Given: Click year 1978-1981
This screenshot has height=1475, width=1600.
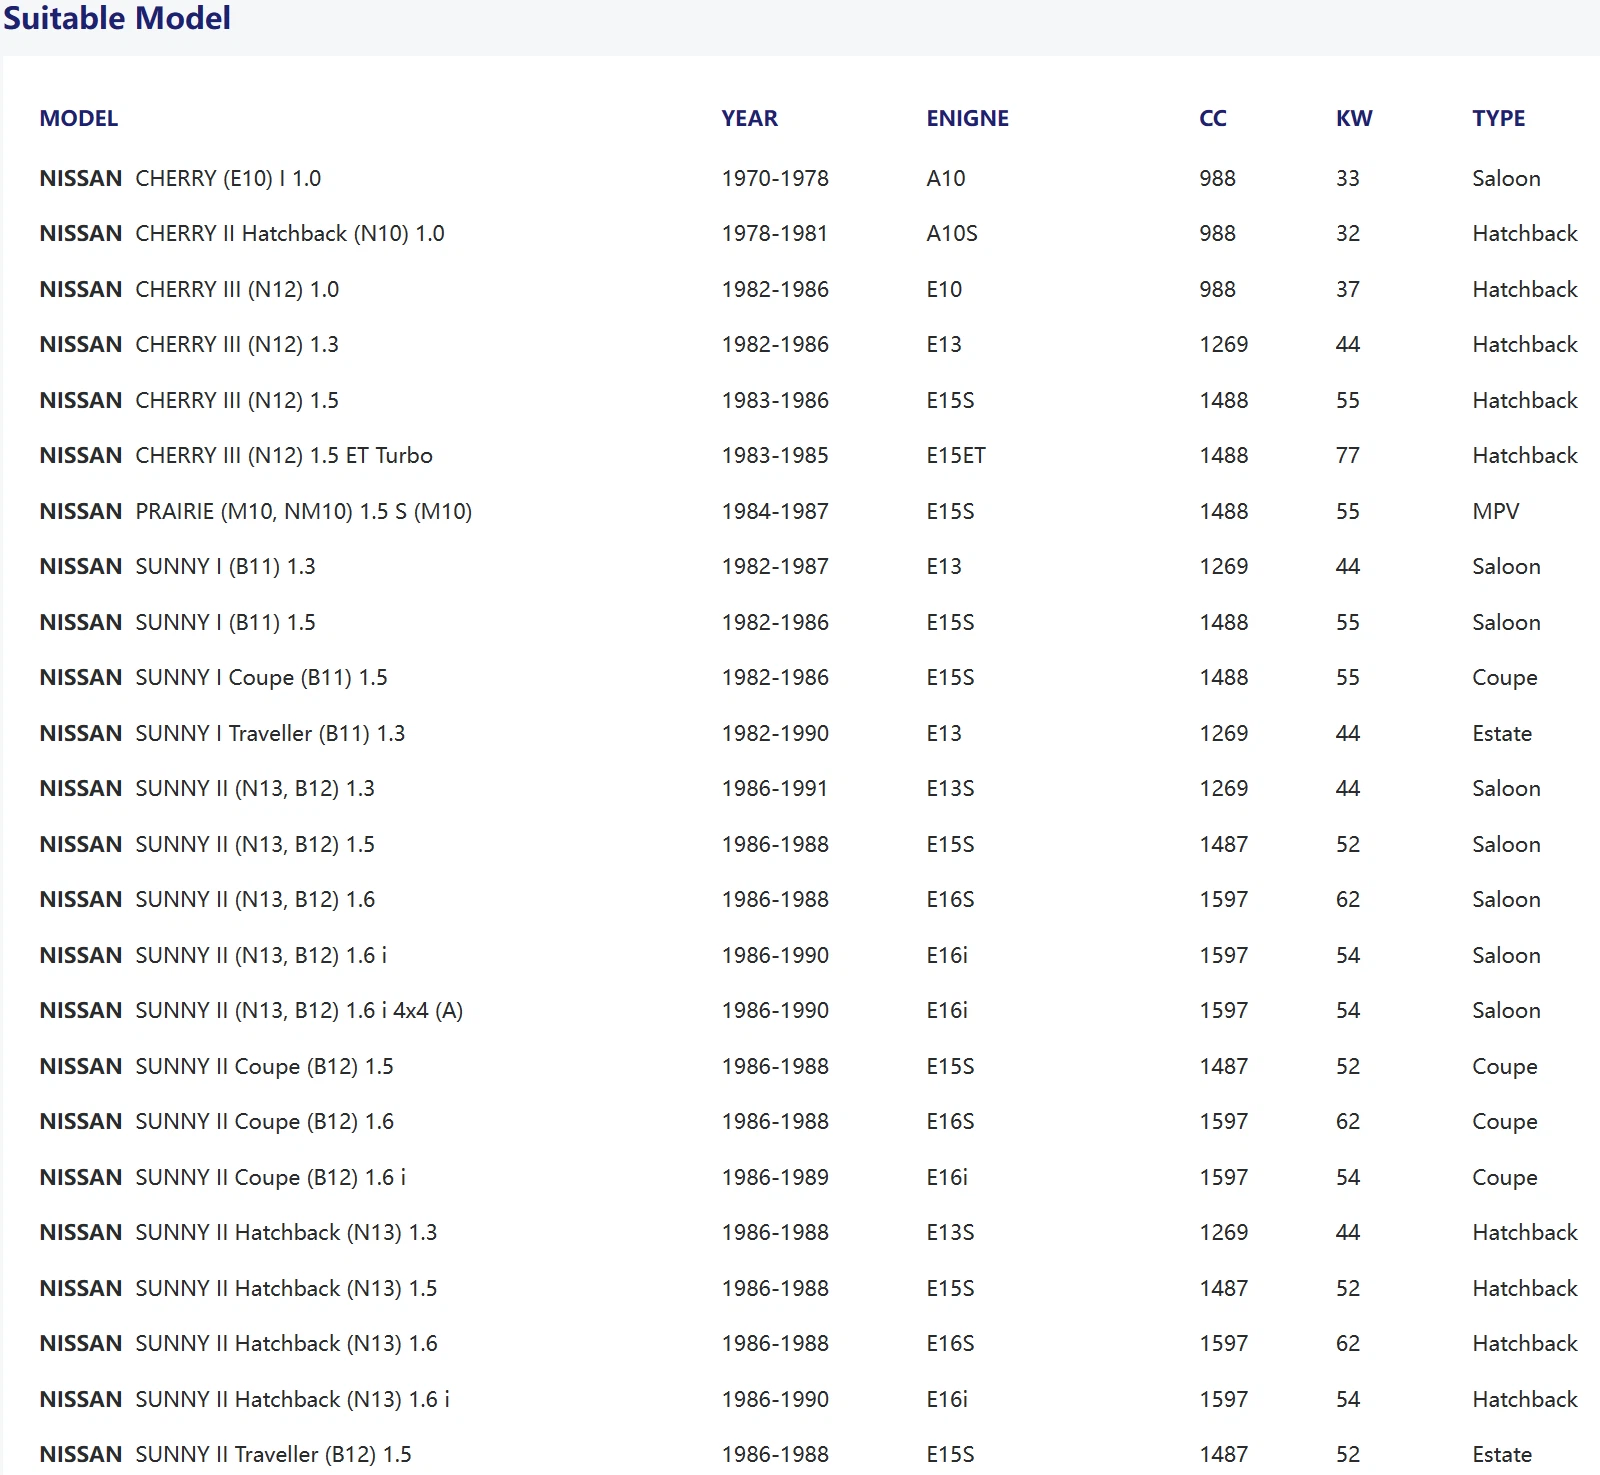Looking at the screenshot, I should point(776,233).
